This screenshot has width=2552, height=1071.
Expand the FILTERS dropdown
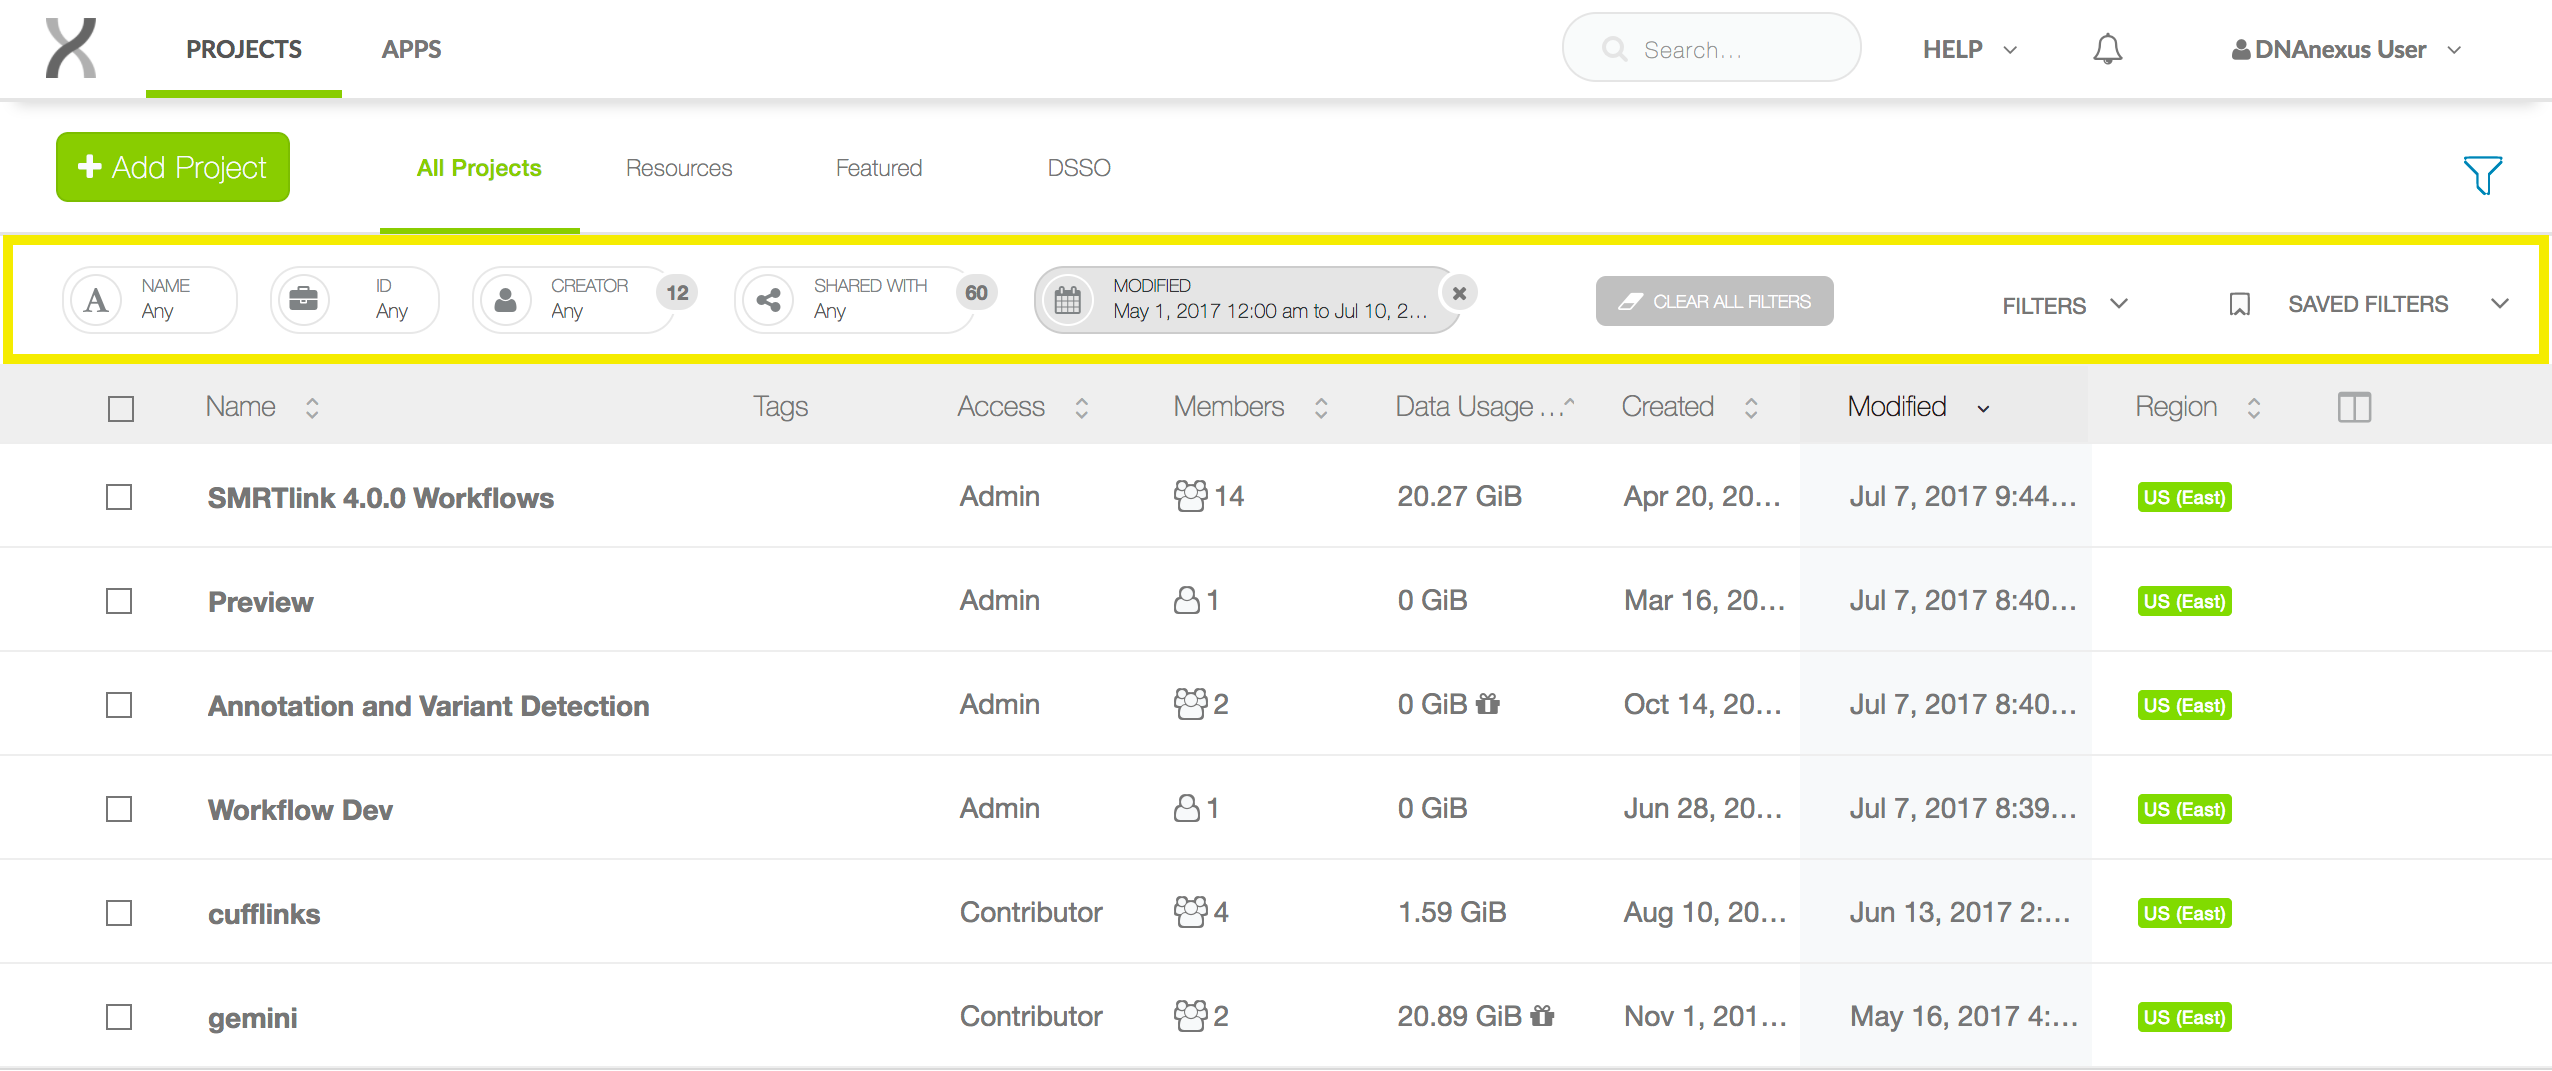(2064, 305)
